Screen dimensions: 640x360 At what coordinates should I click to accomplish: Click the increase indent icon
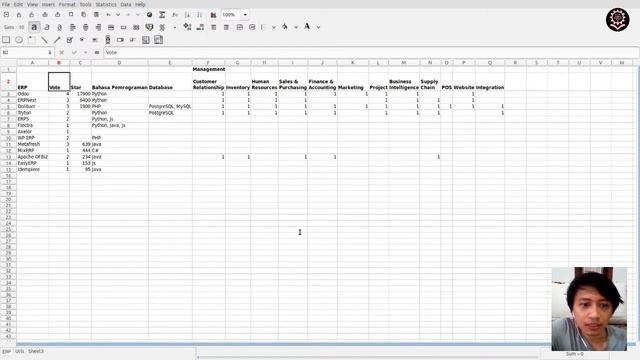click(226, 27)
